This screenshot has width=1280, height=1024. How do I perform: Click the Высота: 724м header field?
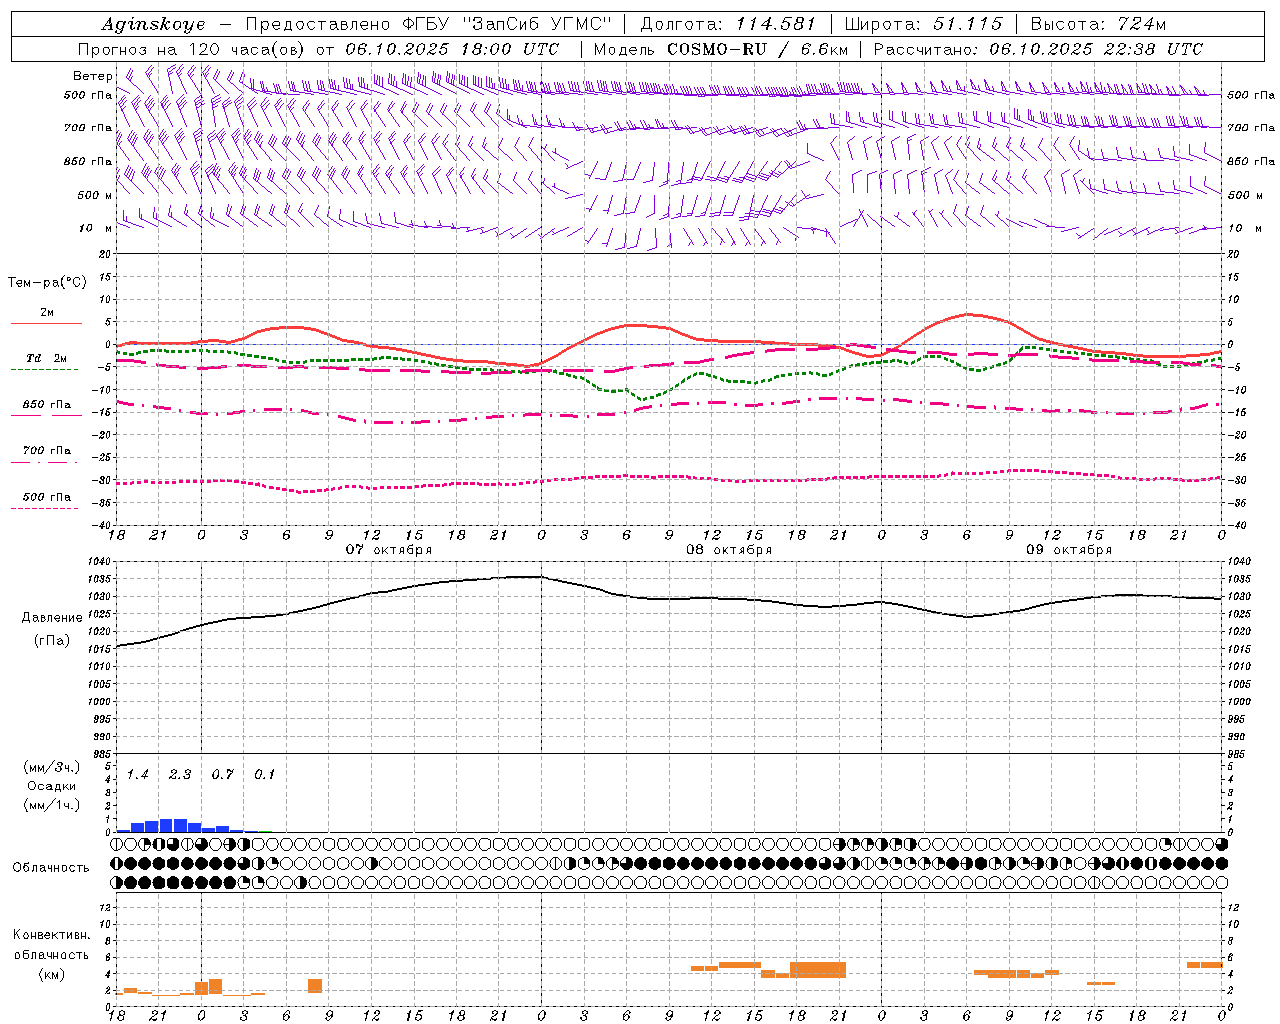tap(1098, 24)
